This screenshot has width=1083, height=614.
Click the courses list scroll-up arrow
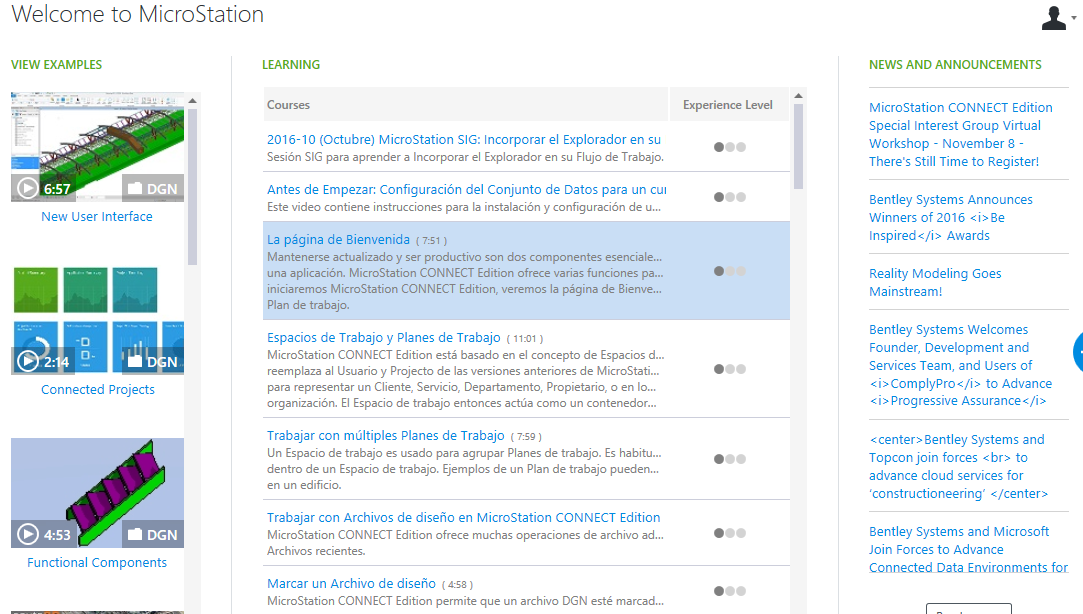click(798, 96)
